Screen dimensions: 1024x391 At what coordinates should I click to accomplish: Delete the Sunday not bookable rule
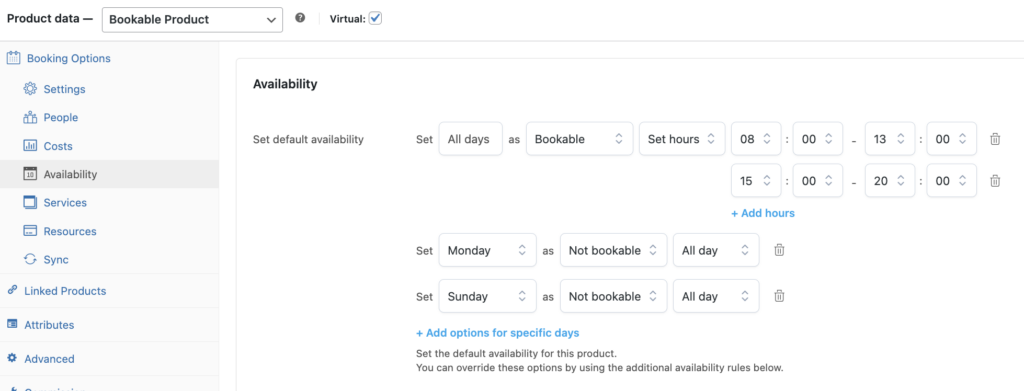(778, 296)
